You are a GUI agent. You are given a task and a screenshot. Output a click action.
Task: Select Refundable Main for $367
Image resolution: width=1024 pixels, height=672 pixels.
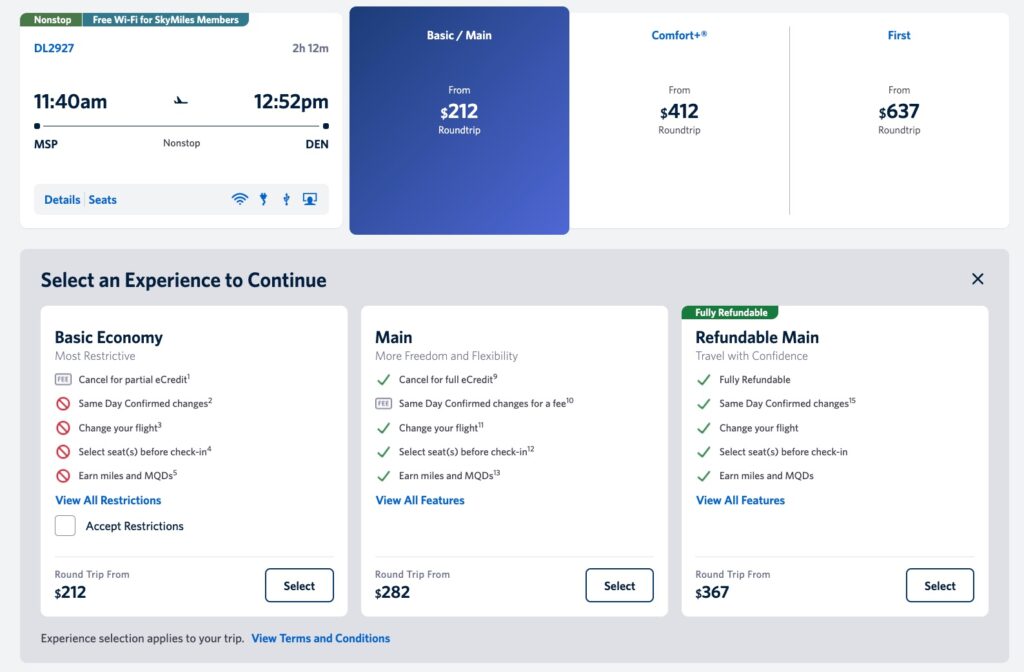pyautogui.click(x=940, y=586)
